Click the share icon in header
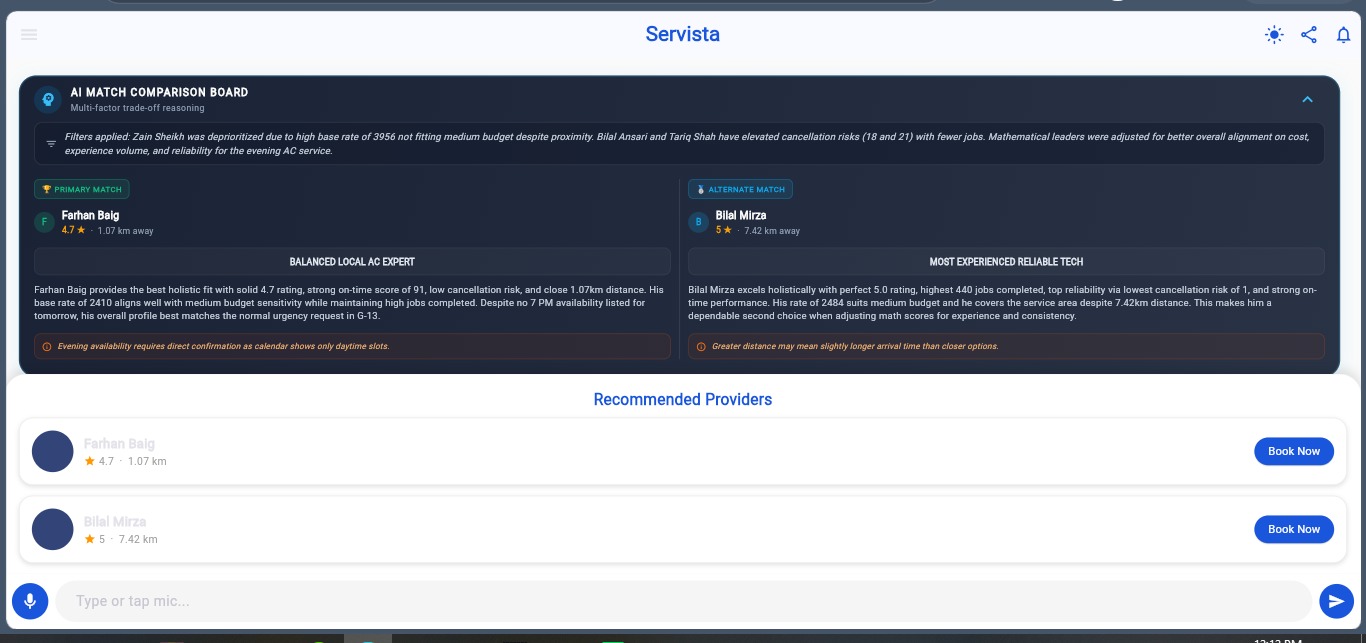 pos(1309,35)
